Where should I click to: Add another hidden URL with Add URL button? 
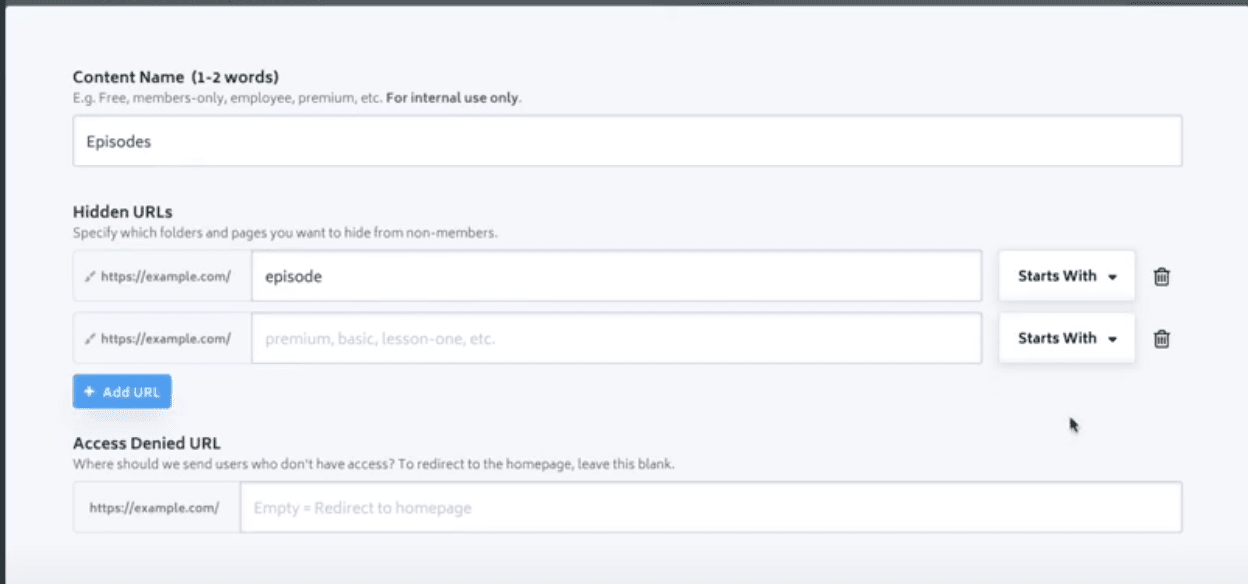click(x=122, y=392)
